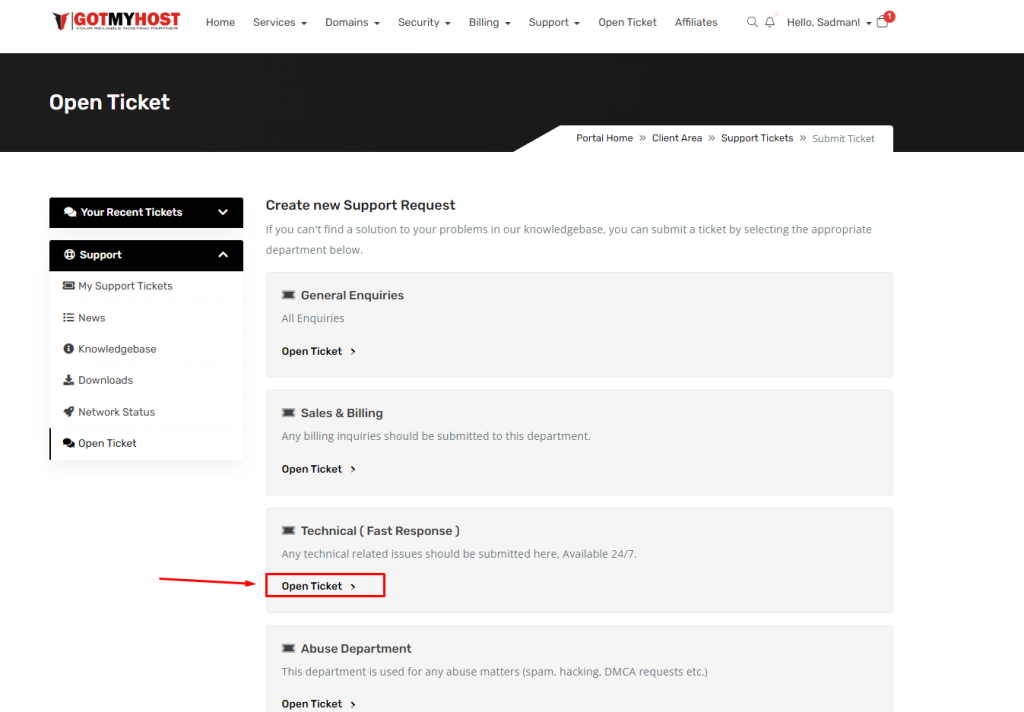Open the shopping cart icon
This screenshot has width=1024, height=712.
click(x=882, y=22)
